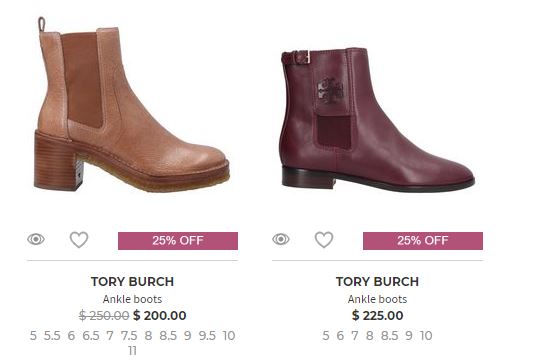Click 25% OFF badge on tan boot
Viewport: 536px width, 363px height.
[x=178, y=241]
